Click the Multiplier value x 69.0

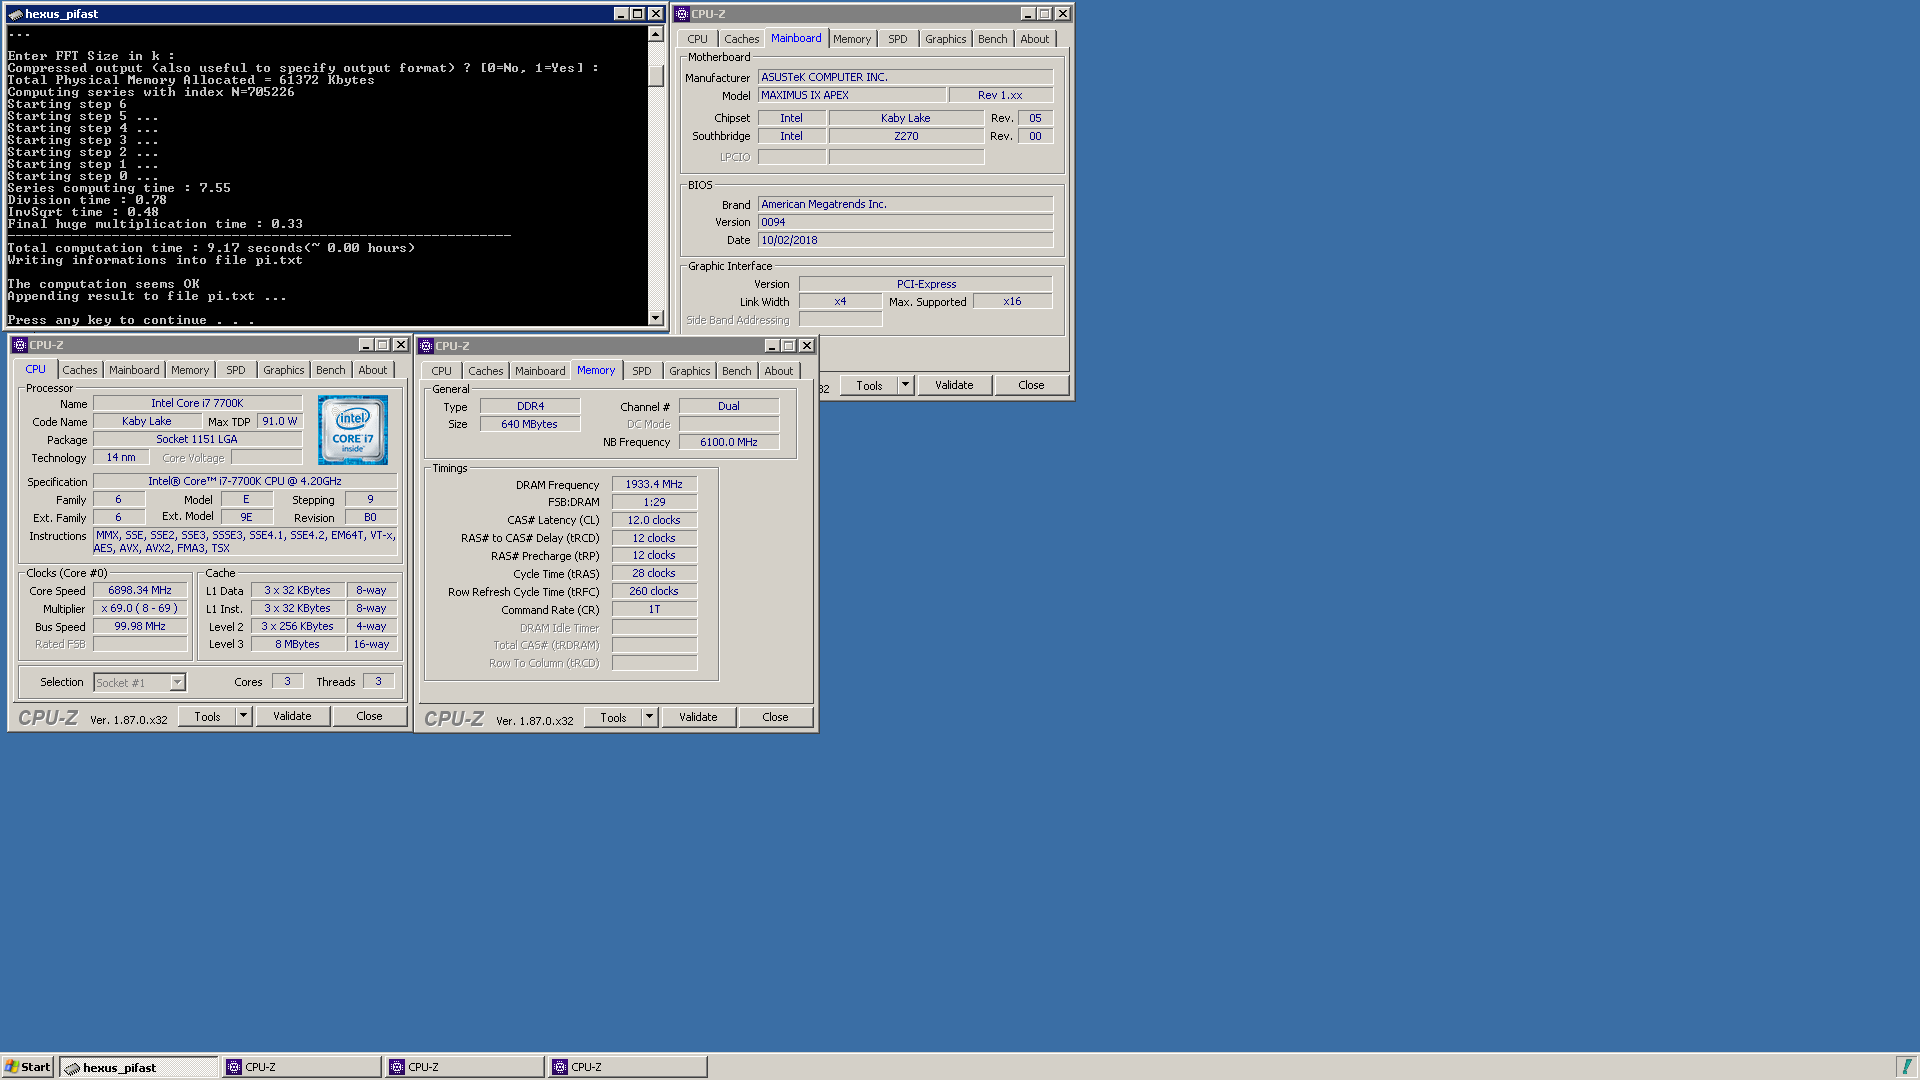click(140, 608)
